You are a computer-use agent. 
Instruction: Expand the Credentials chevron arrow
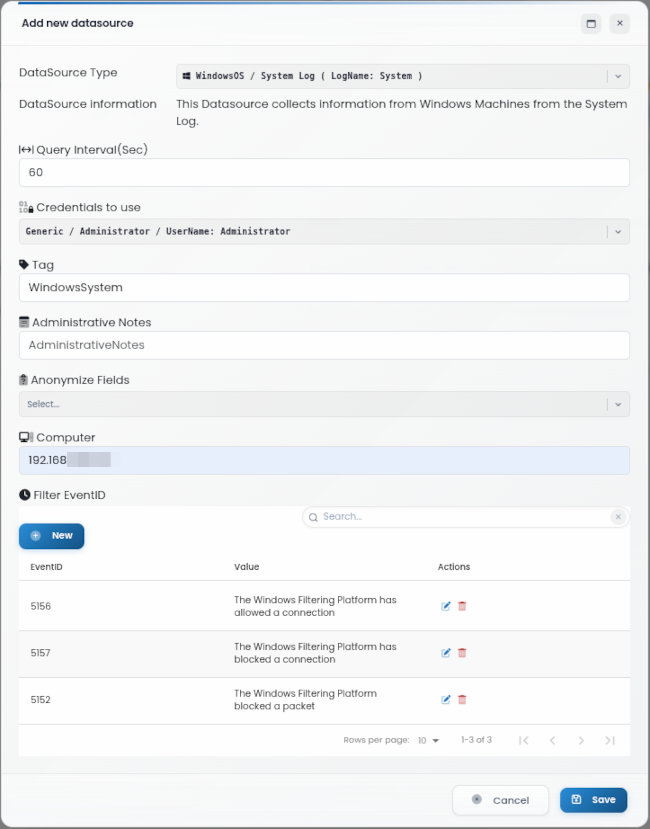(x=618, y=232)
